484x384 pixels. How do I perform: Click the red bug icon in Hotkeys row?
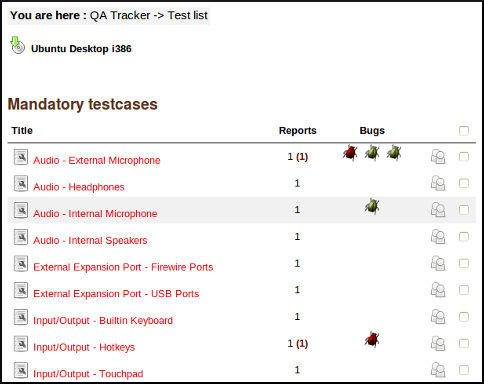click(x=372, y=340)
